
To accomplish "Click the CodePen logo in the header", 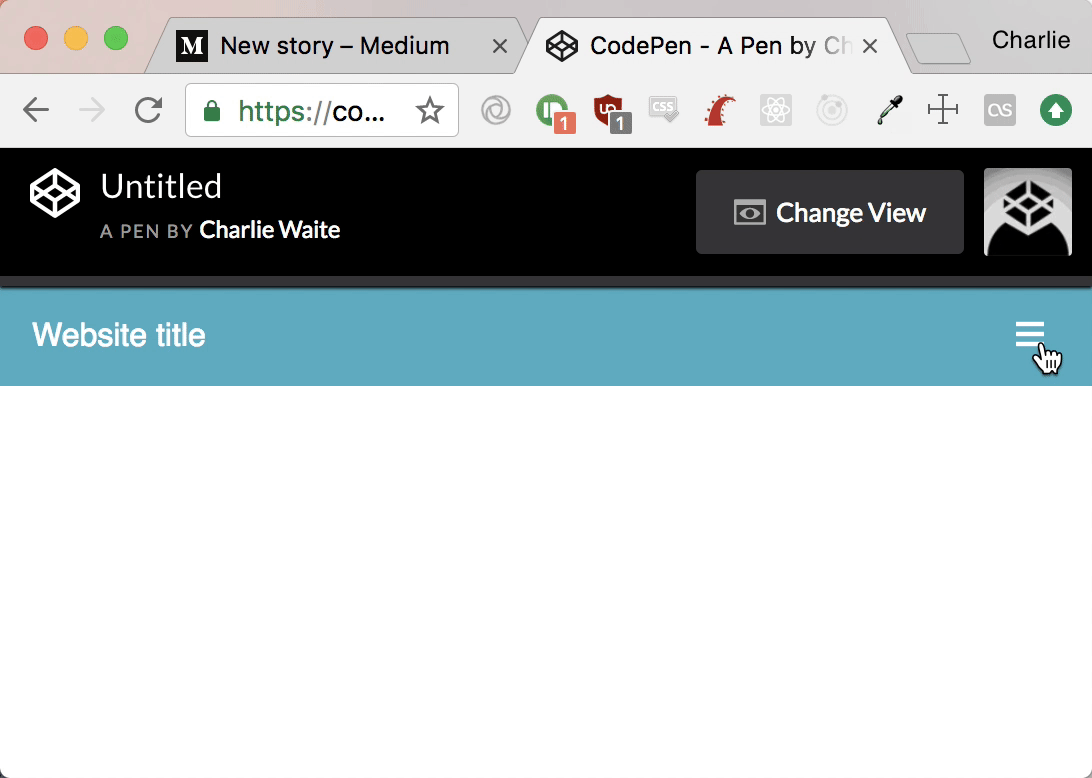I will (54, 193).
